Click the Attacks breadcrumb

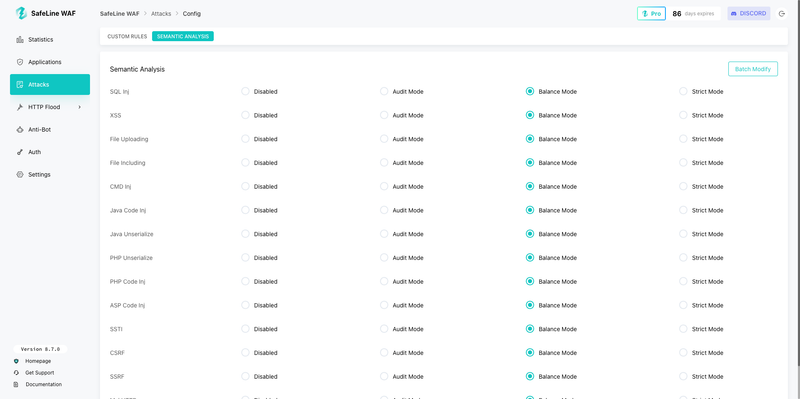coord(161,14)
